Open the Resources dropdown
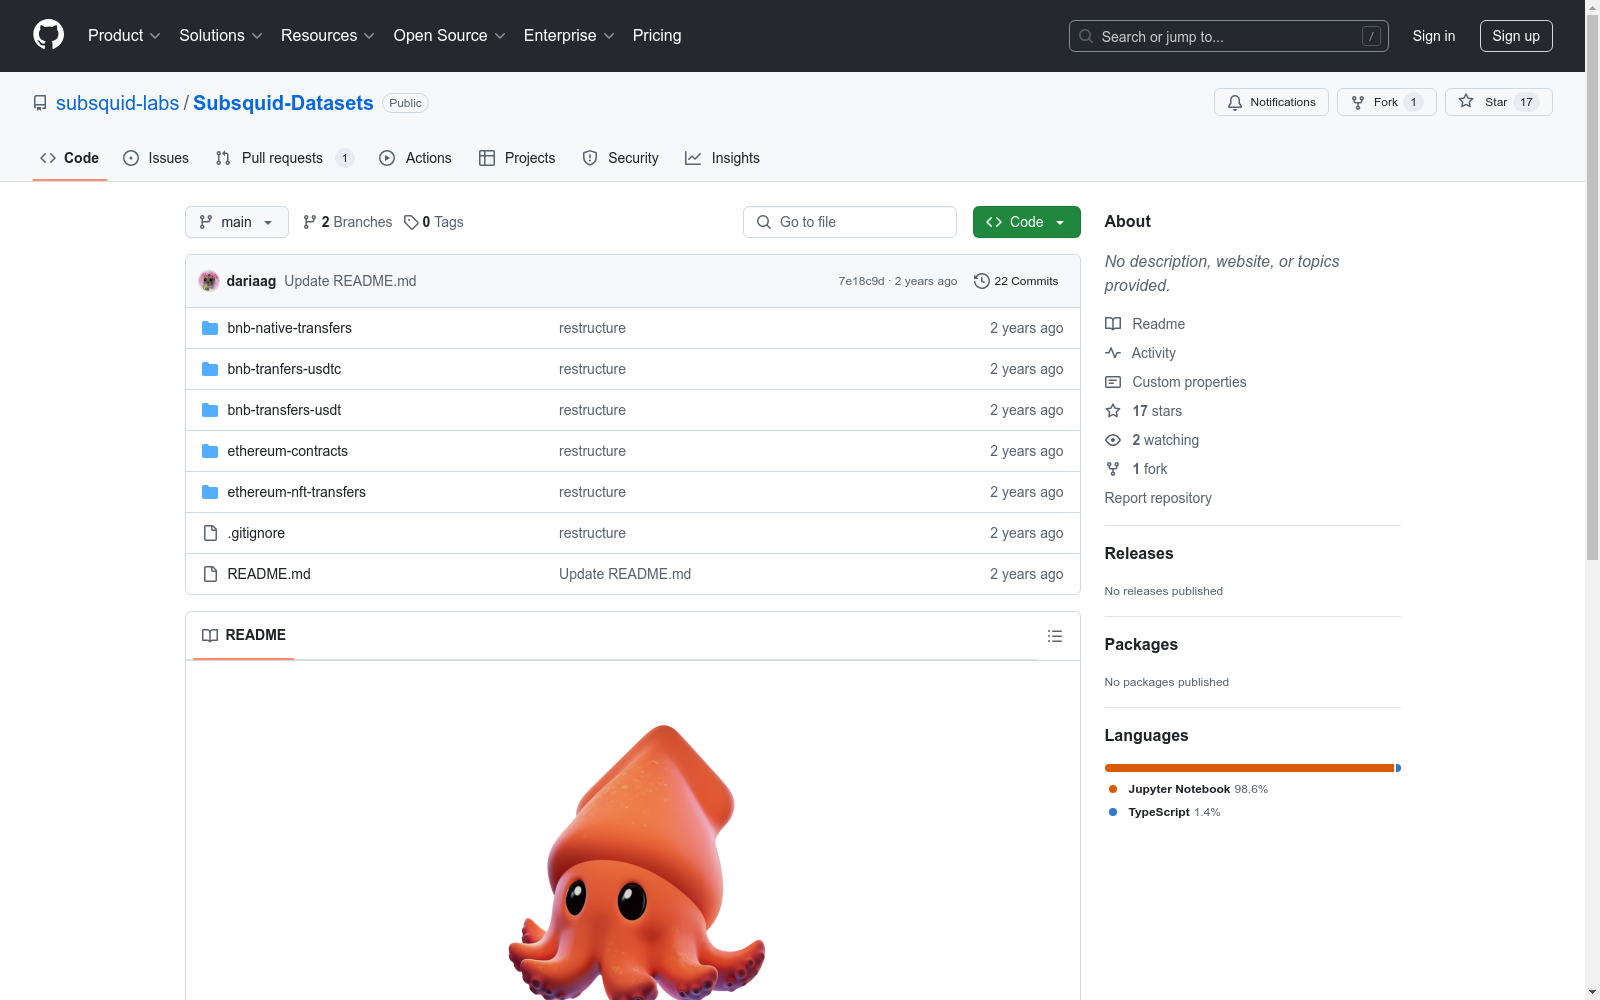This screenshot has width=1600, height=1000. pos(328,36)
